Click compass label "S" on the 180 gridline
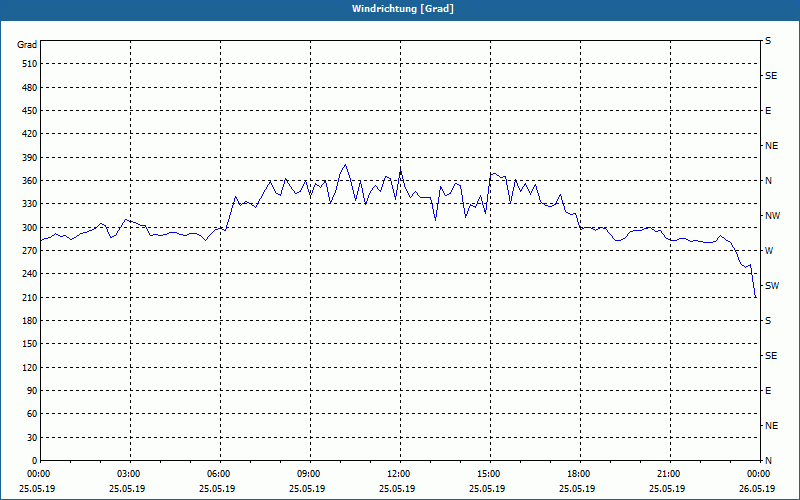This screenshot has width=800, height=500. point(768,320)
